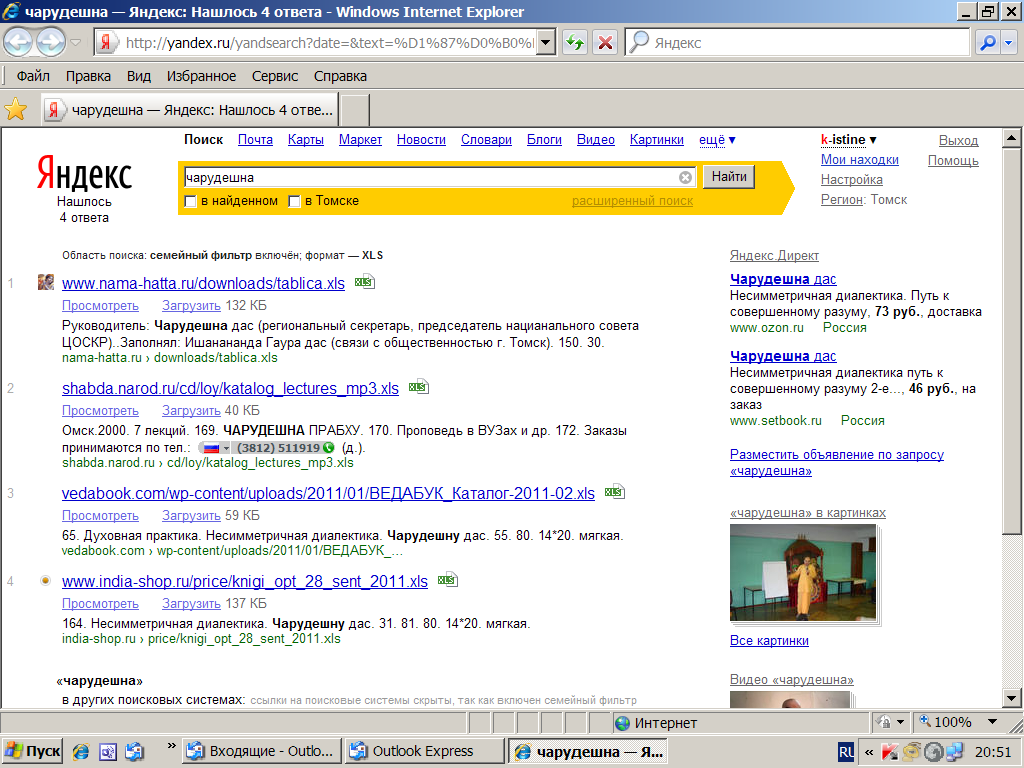The image size is (1024, 768).
Task: Clear the Yandex query with the round X
Action: pos(685,177)
